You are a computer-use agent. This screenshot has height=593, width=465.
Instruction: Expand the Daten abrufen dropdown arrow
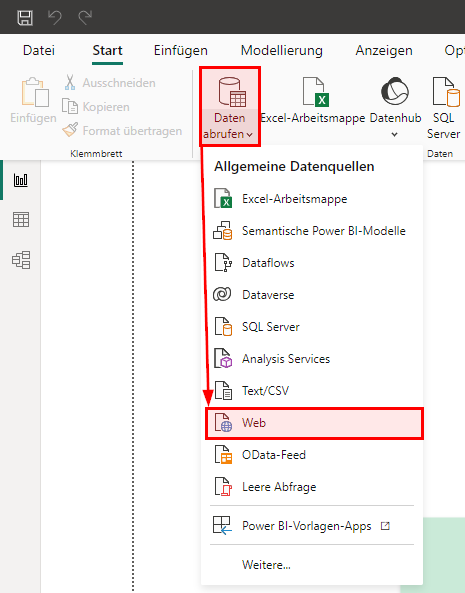point(250,135)
